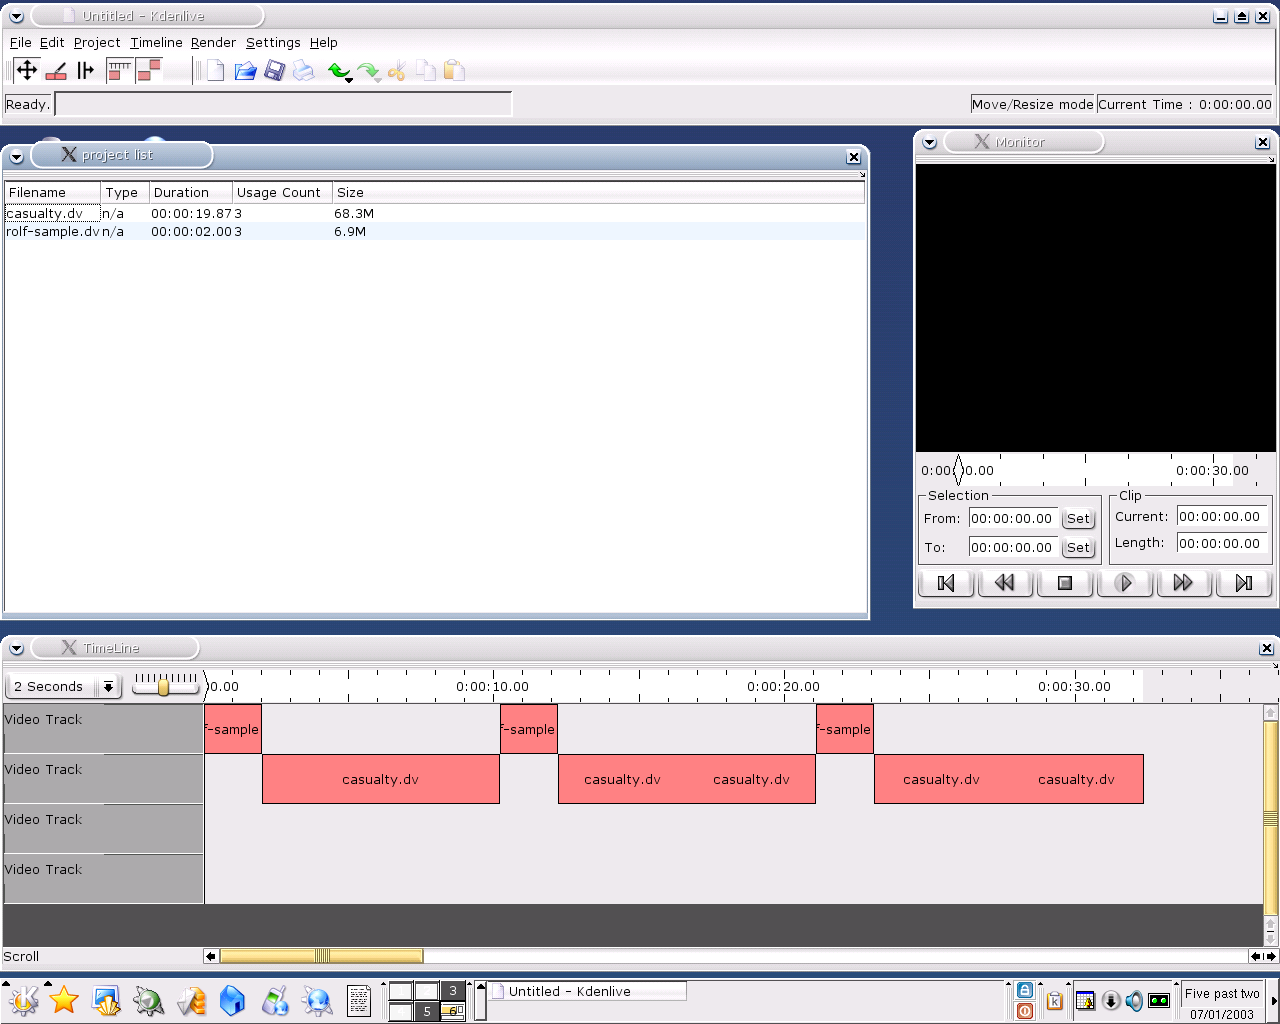This screenshot has width=1280, height=1024.
Task: Click the Open file folder icon
Action: (245, 70)
